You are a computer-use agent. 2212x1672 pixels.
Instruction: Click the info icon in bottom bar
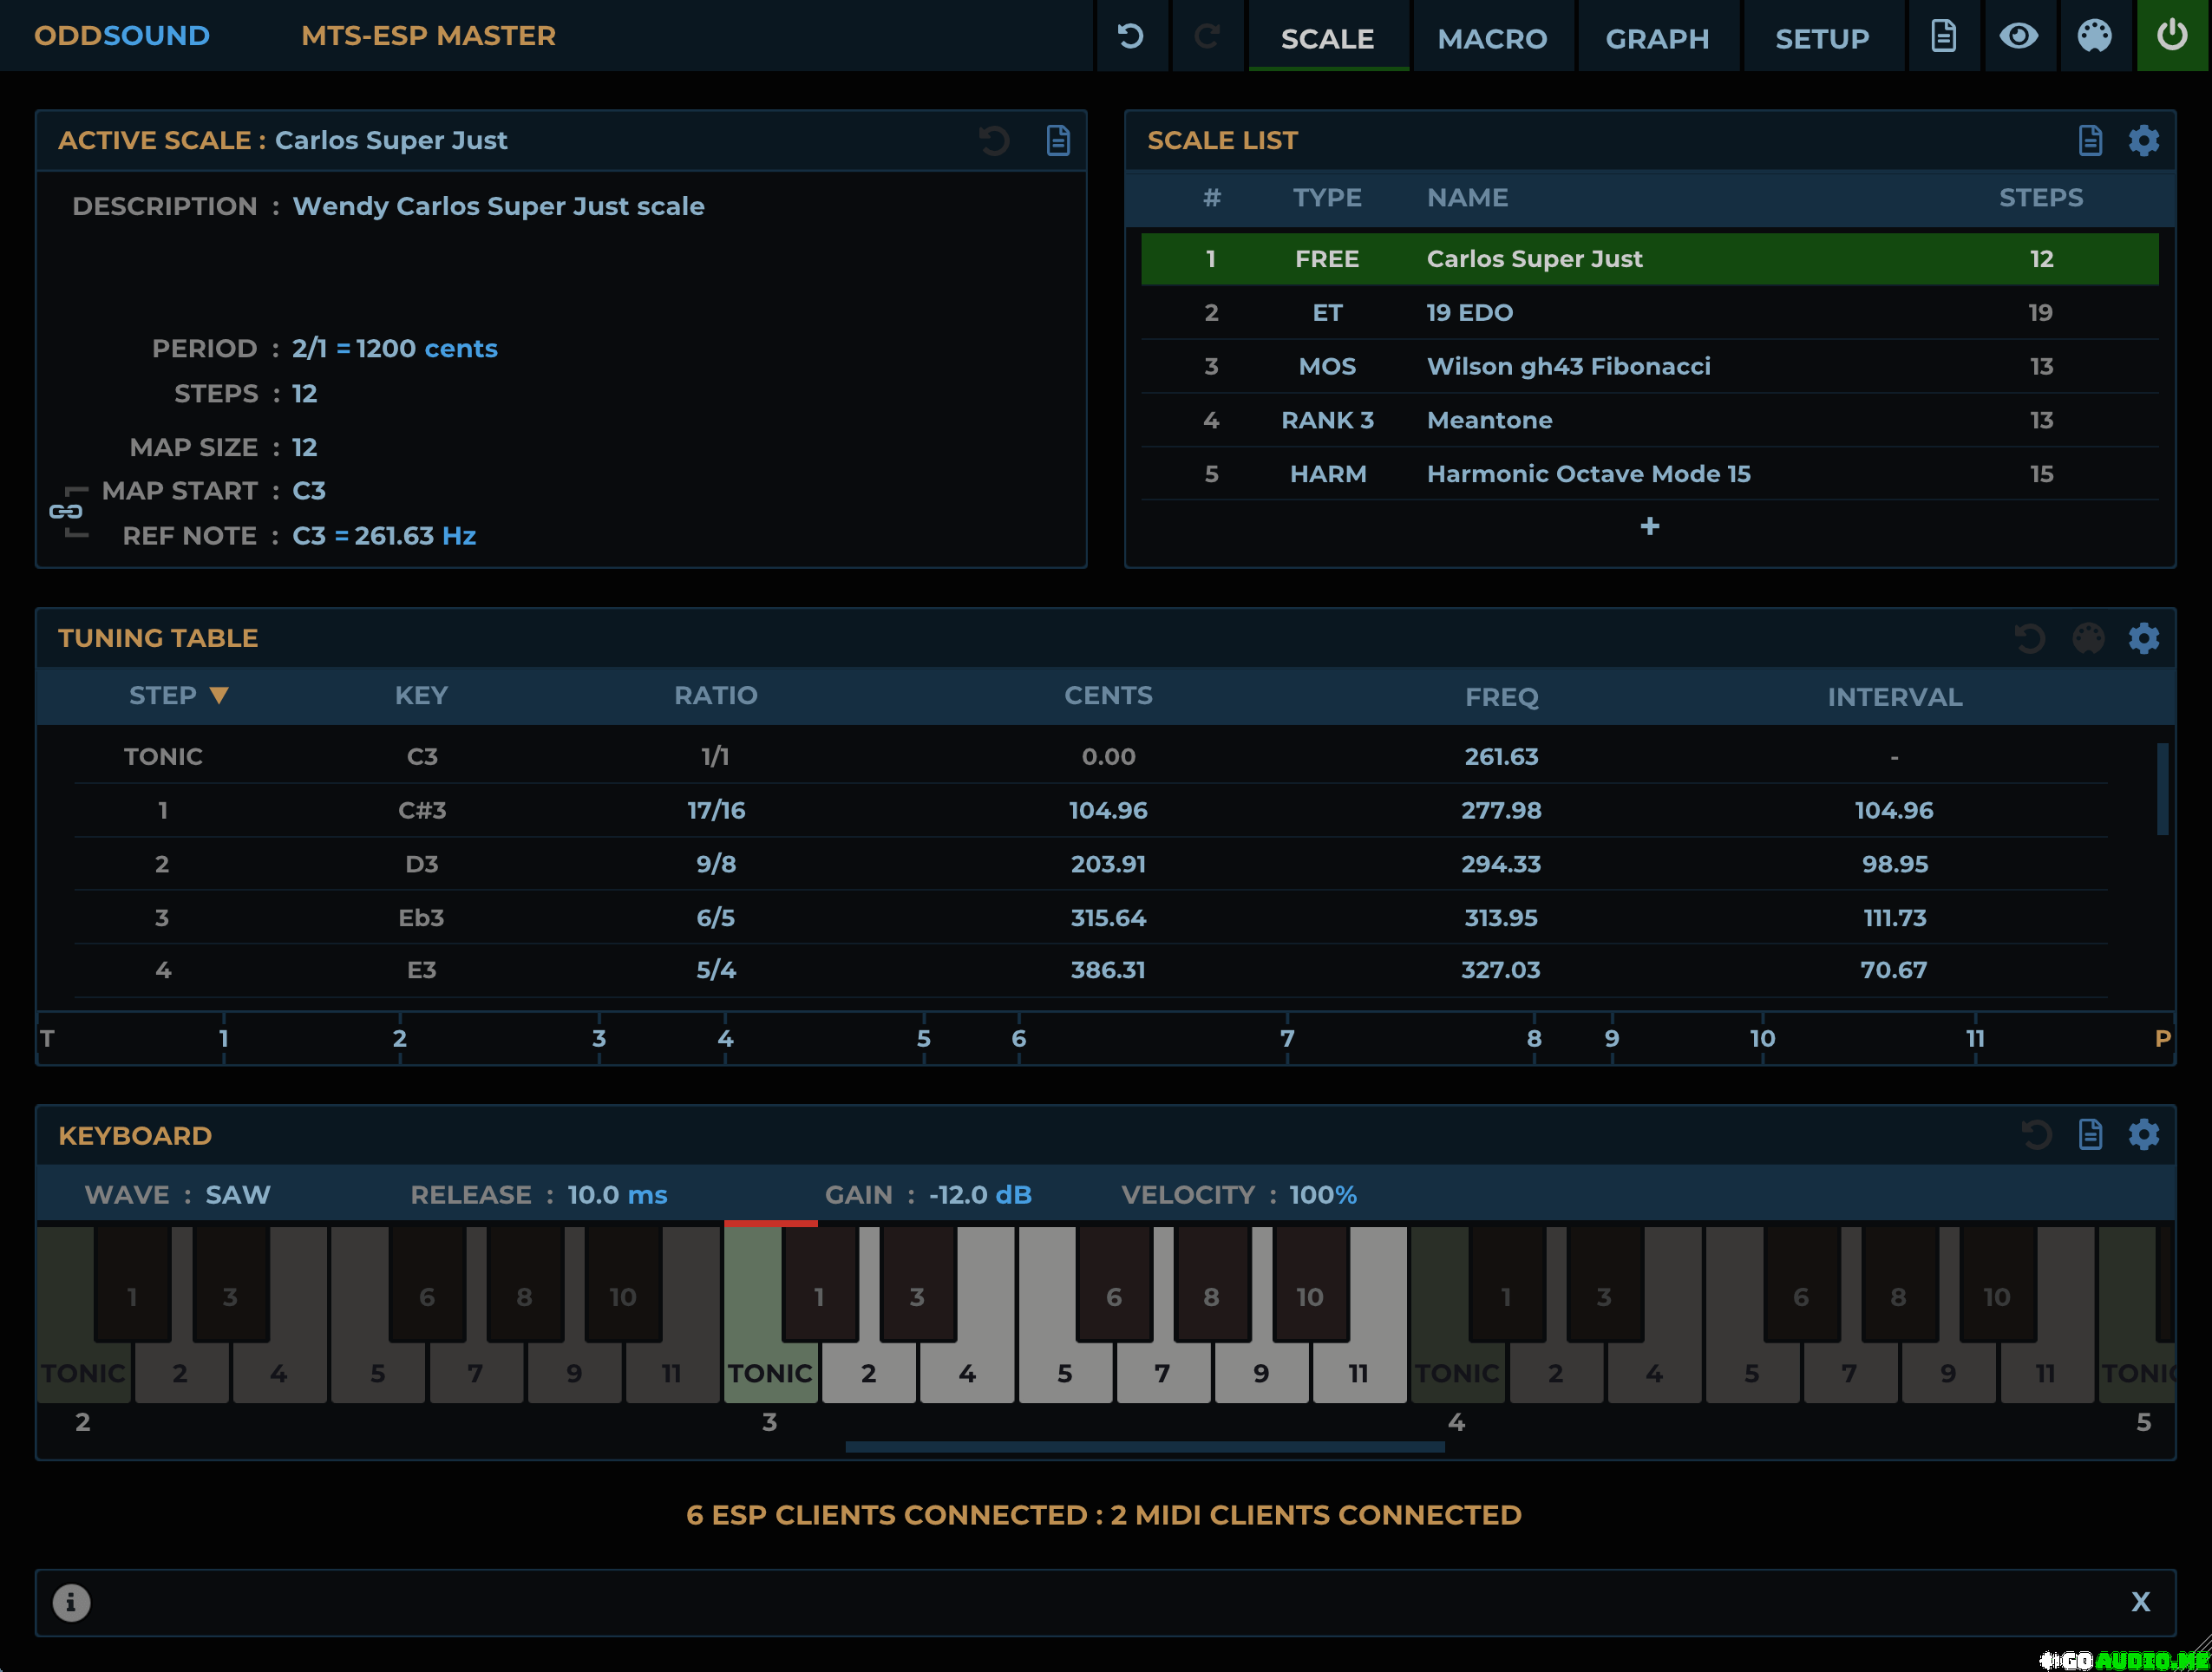coord(71,1602)
